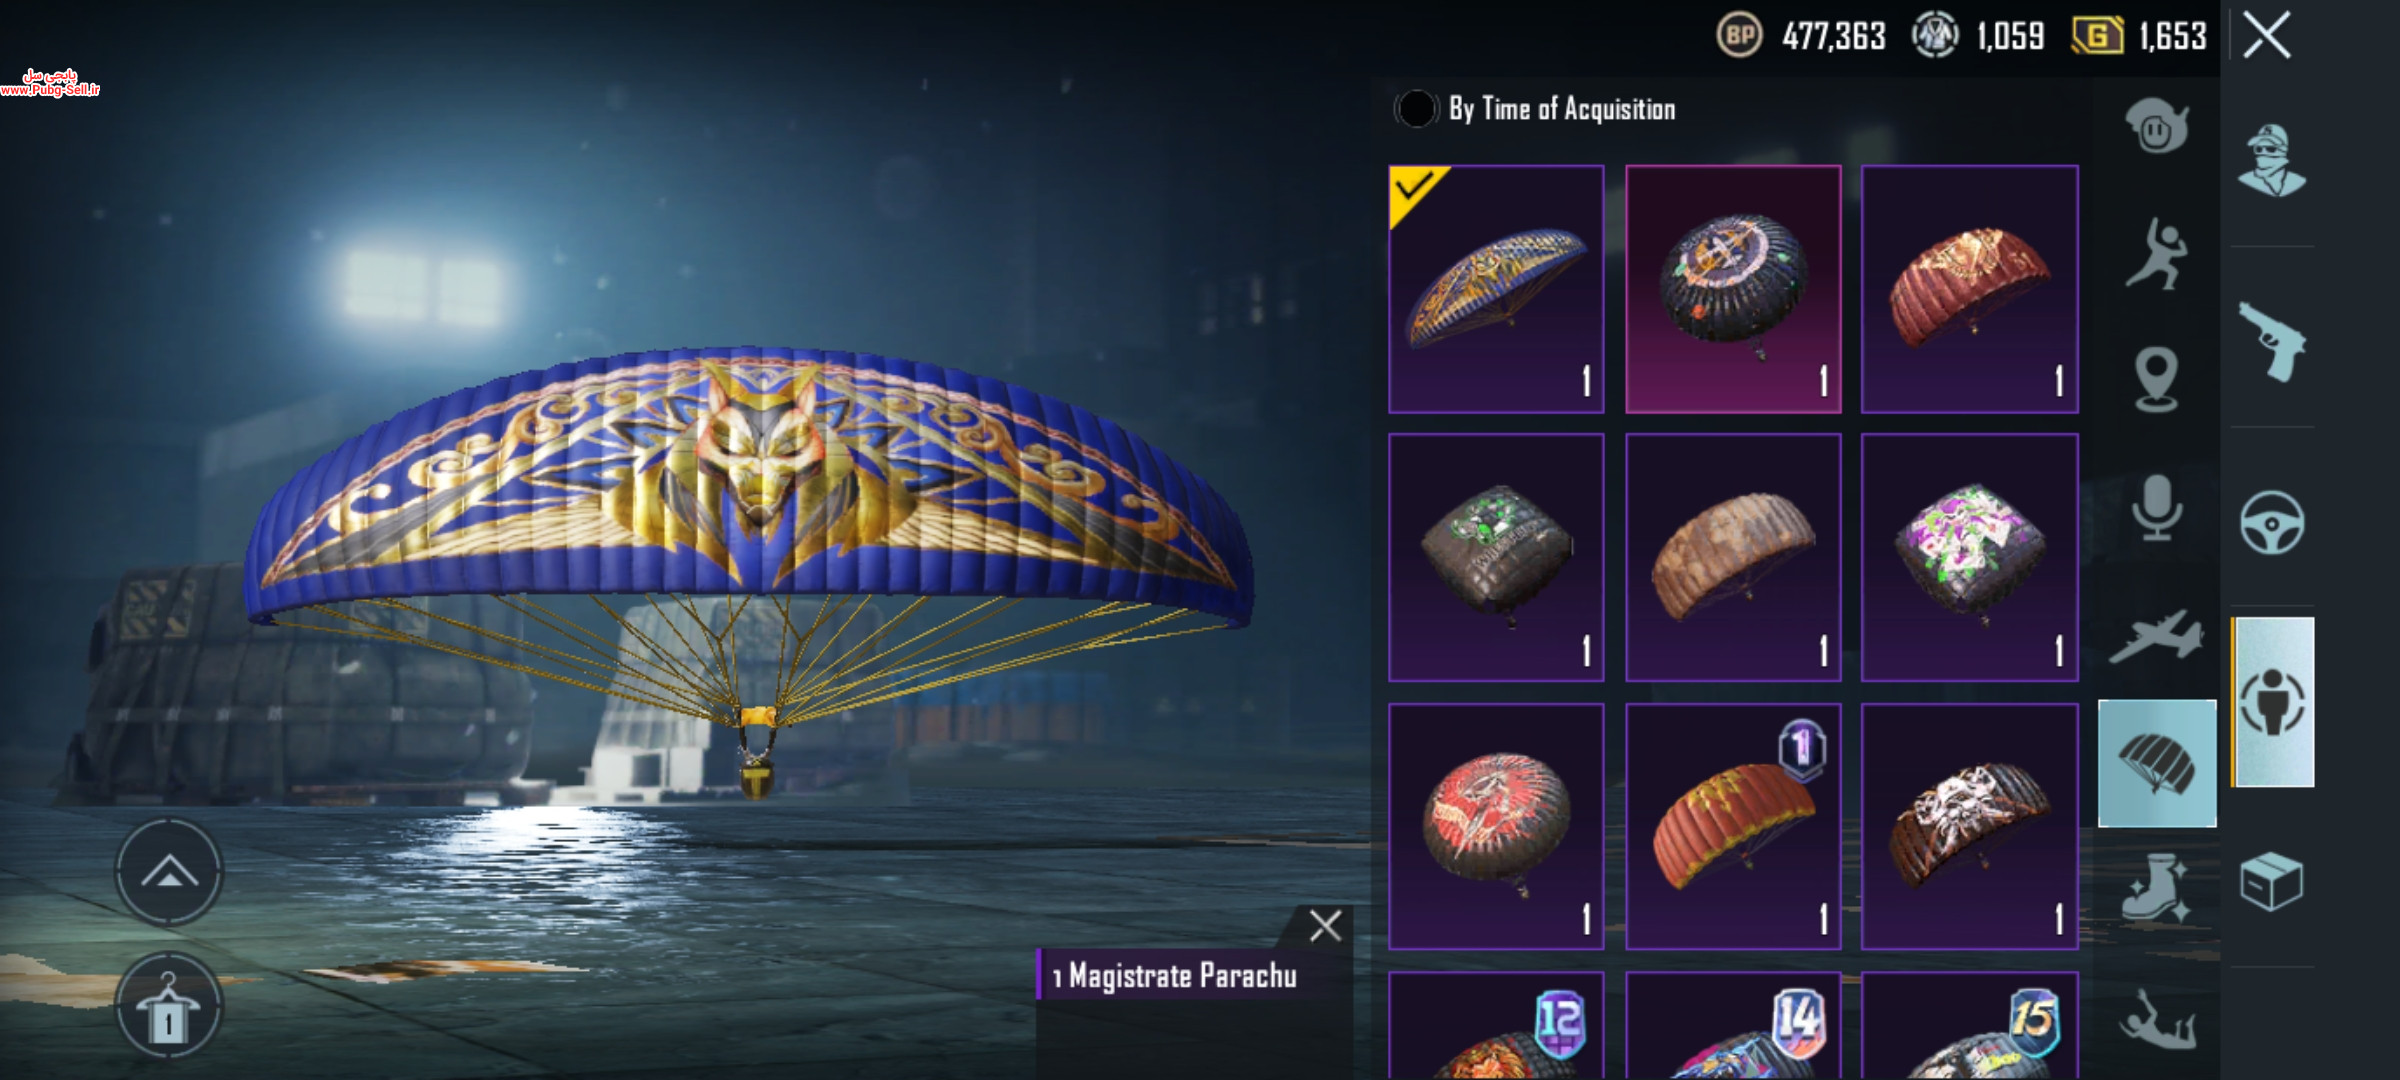Select the location pin landing marker icon
This screenshot has width=2400, height=1080.
pos(2156,380)
